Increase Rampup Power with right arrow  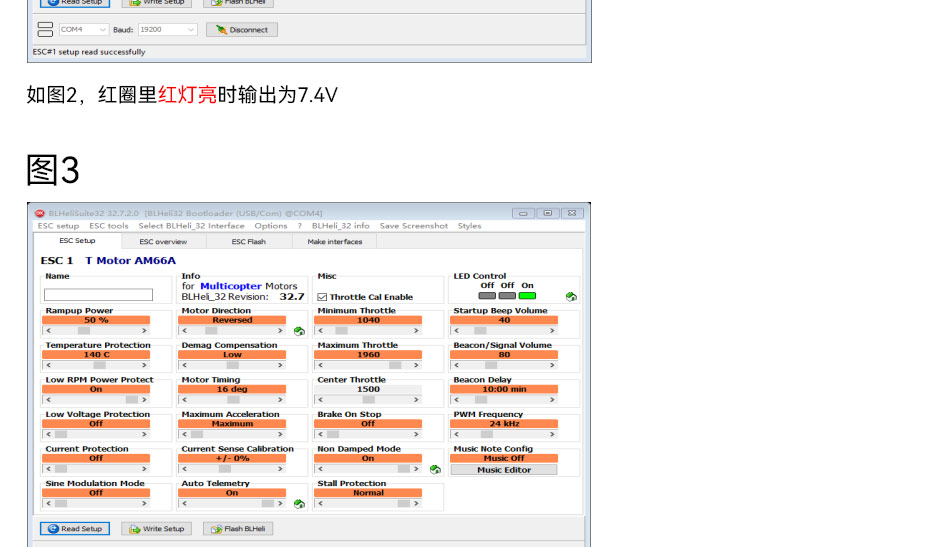click(x=144, y=330)
